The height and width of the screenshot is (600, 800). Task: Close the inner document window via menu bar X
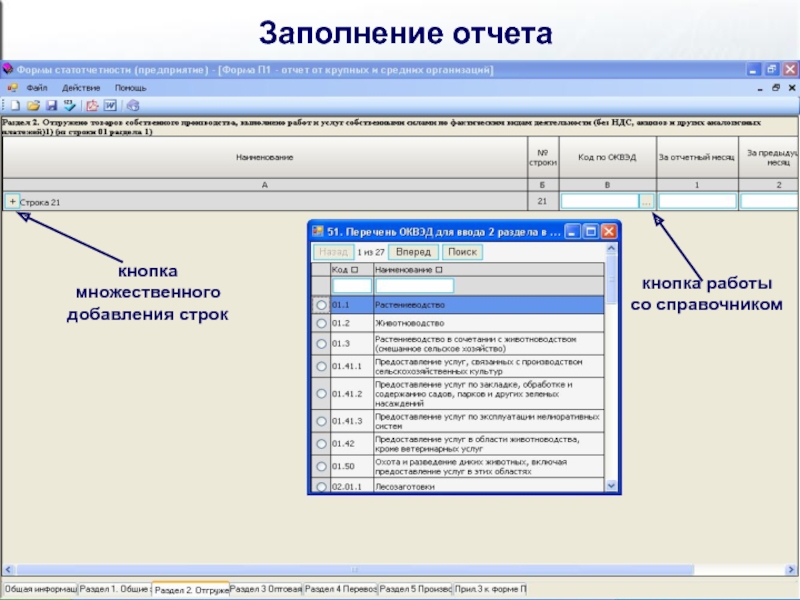pyautogui.click(x=792, y=88)
